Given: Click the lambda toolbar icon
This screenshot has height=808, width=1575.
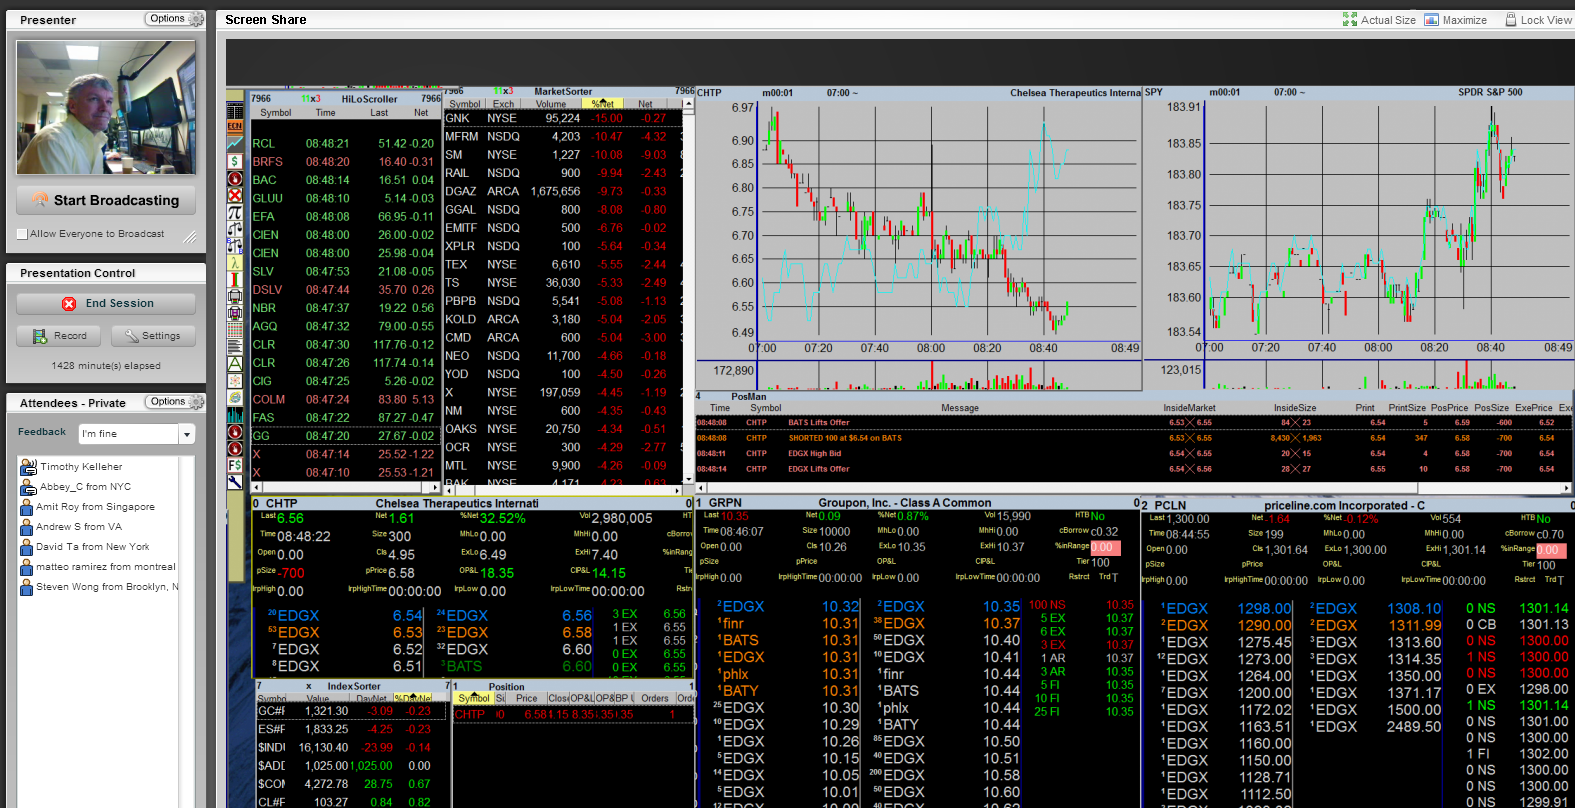Looking at the screenshot, I should (x=235, y=263).
